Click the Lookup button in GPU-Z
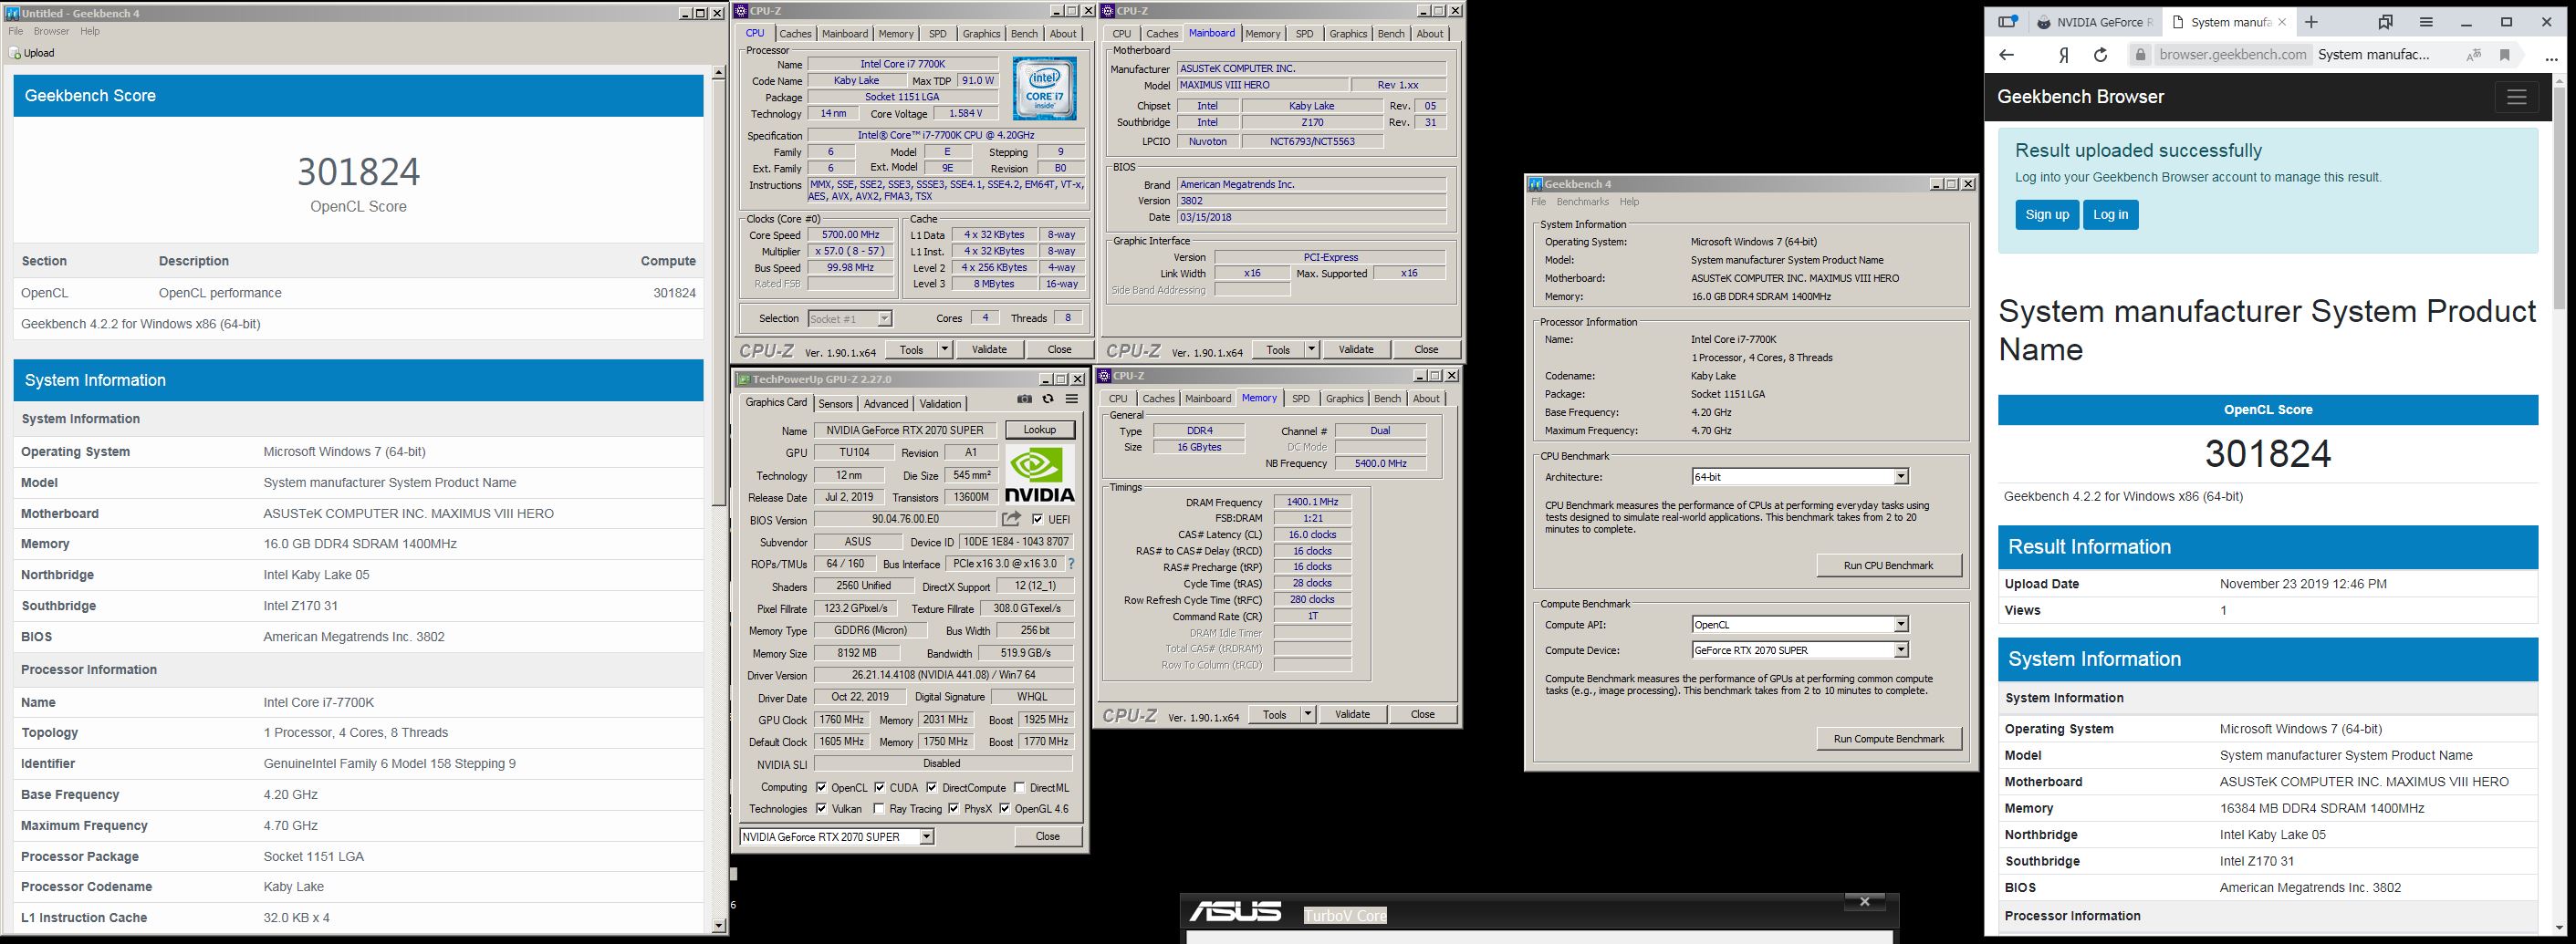 point(1040,430)
